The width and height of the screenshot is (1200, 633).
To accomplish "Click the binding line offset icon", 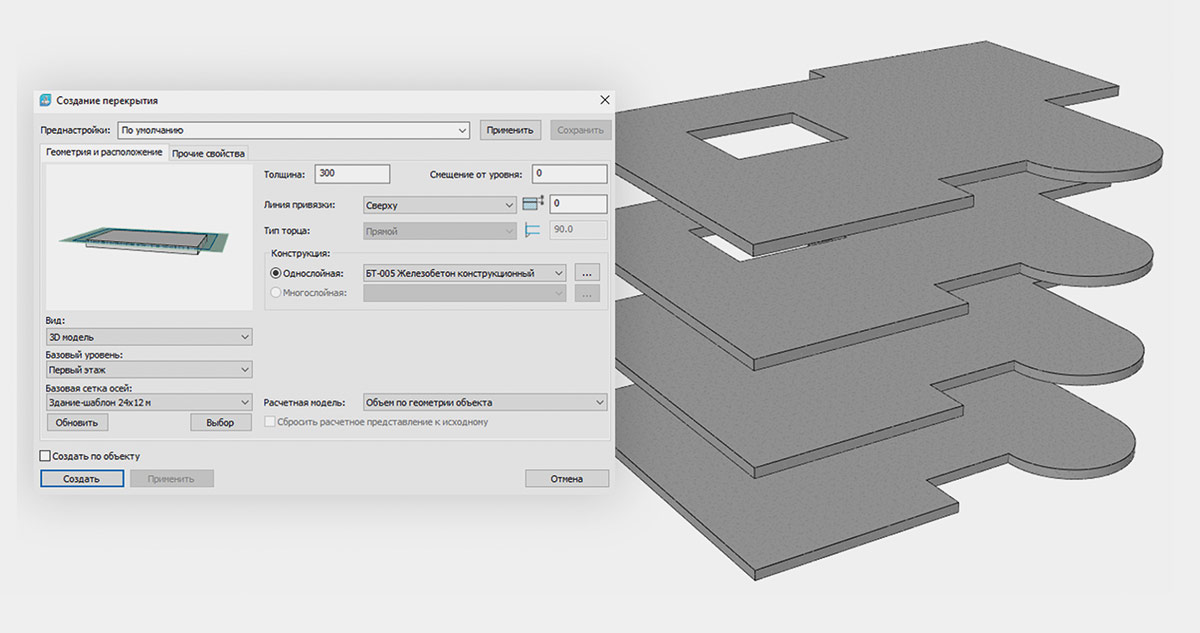I will (x=533, y=203).
